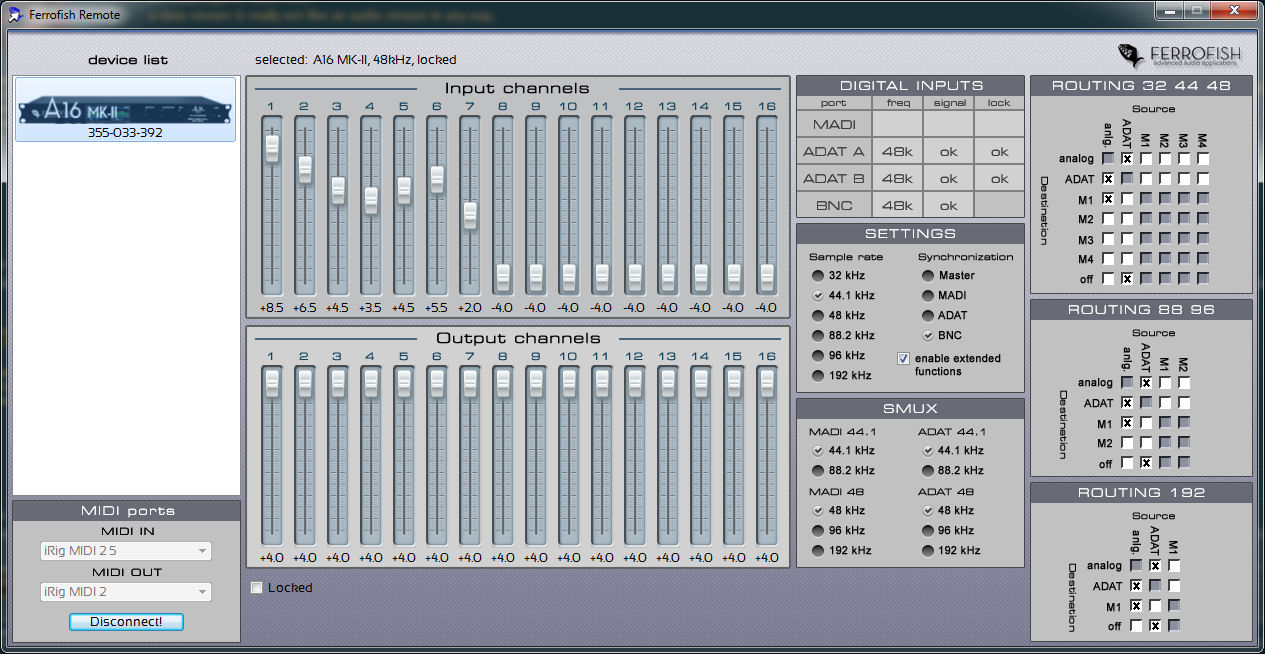Click input channel 6 gain value +5.5
The height and width of the screenshot is (654, 1265).
[x=437, y=308]
